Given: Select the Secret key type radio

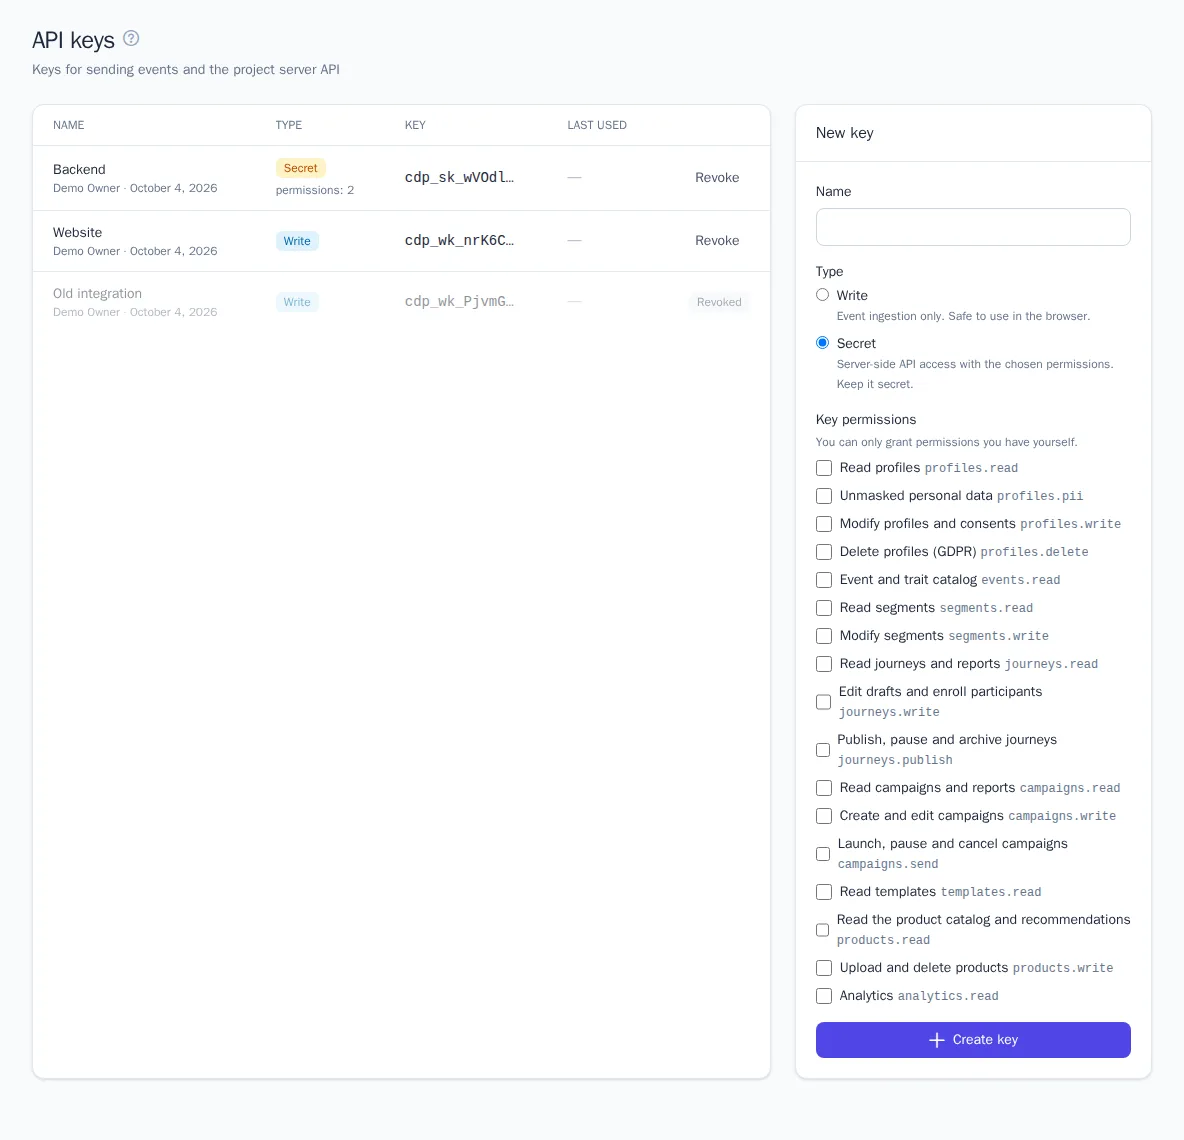Looking at the screenshot, I should [x=822, y=343].
